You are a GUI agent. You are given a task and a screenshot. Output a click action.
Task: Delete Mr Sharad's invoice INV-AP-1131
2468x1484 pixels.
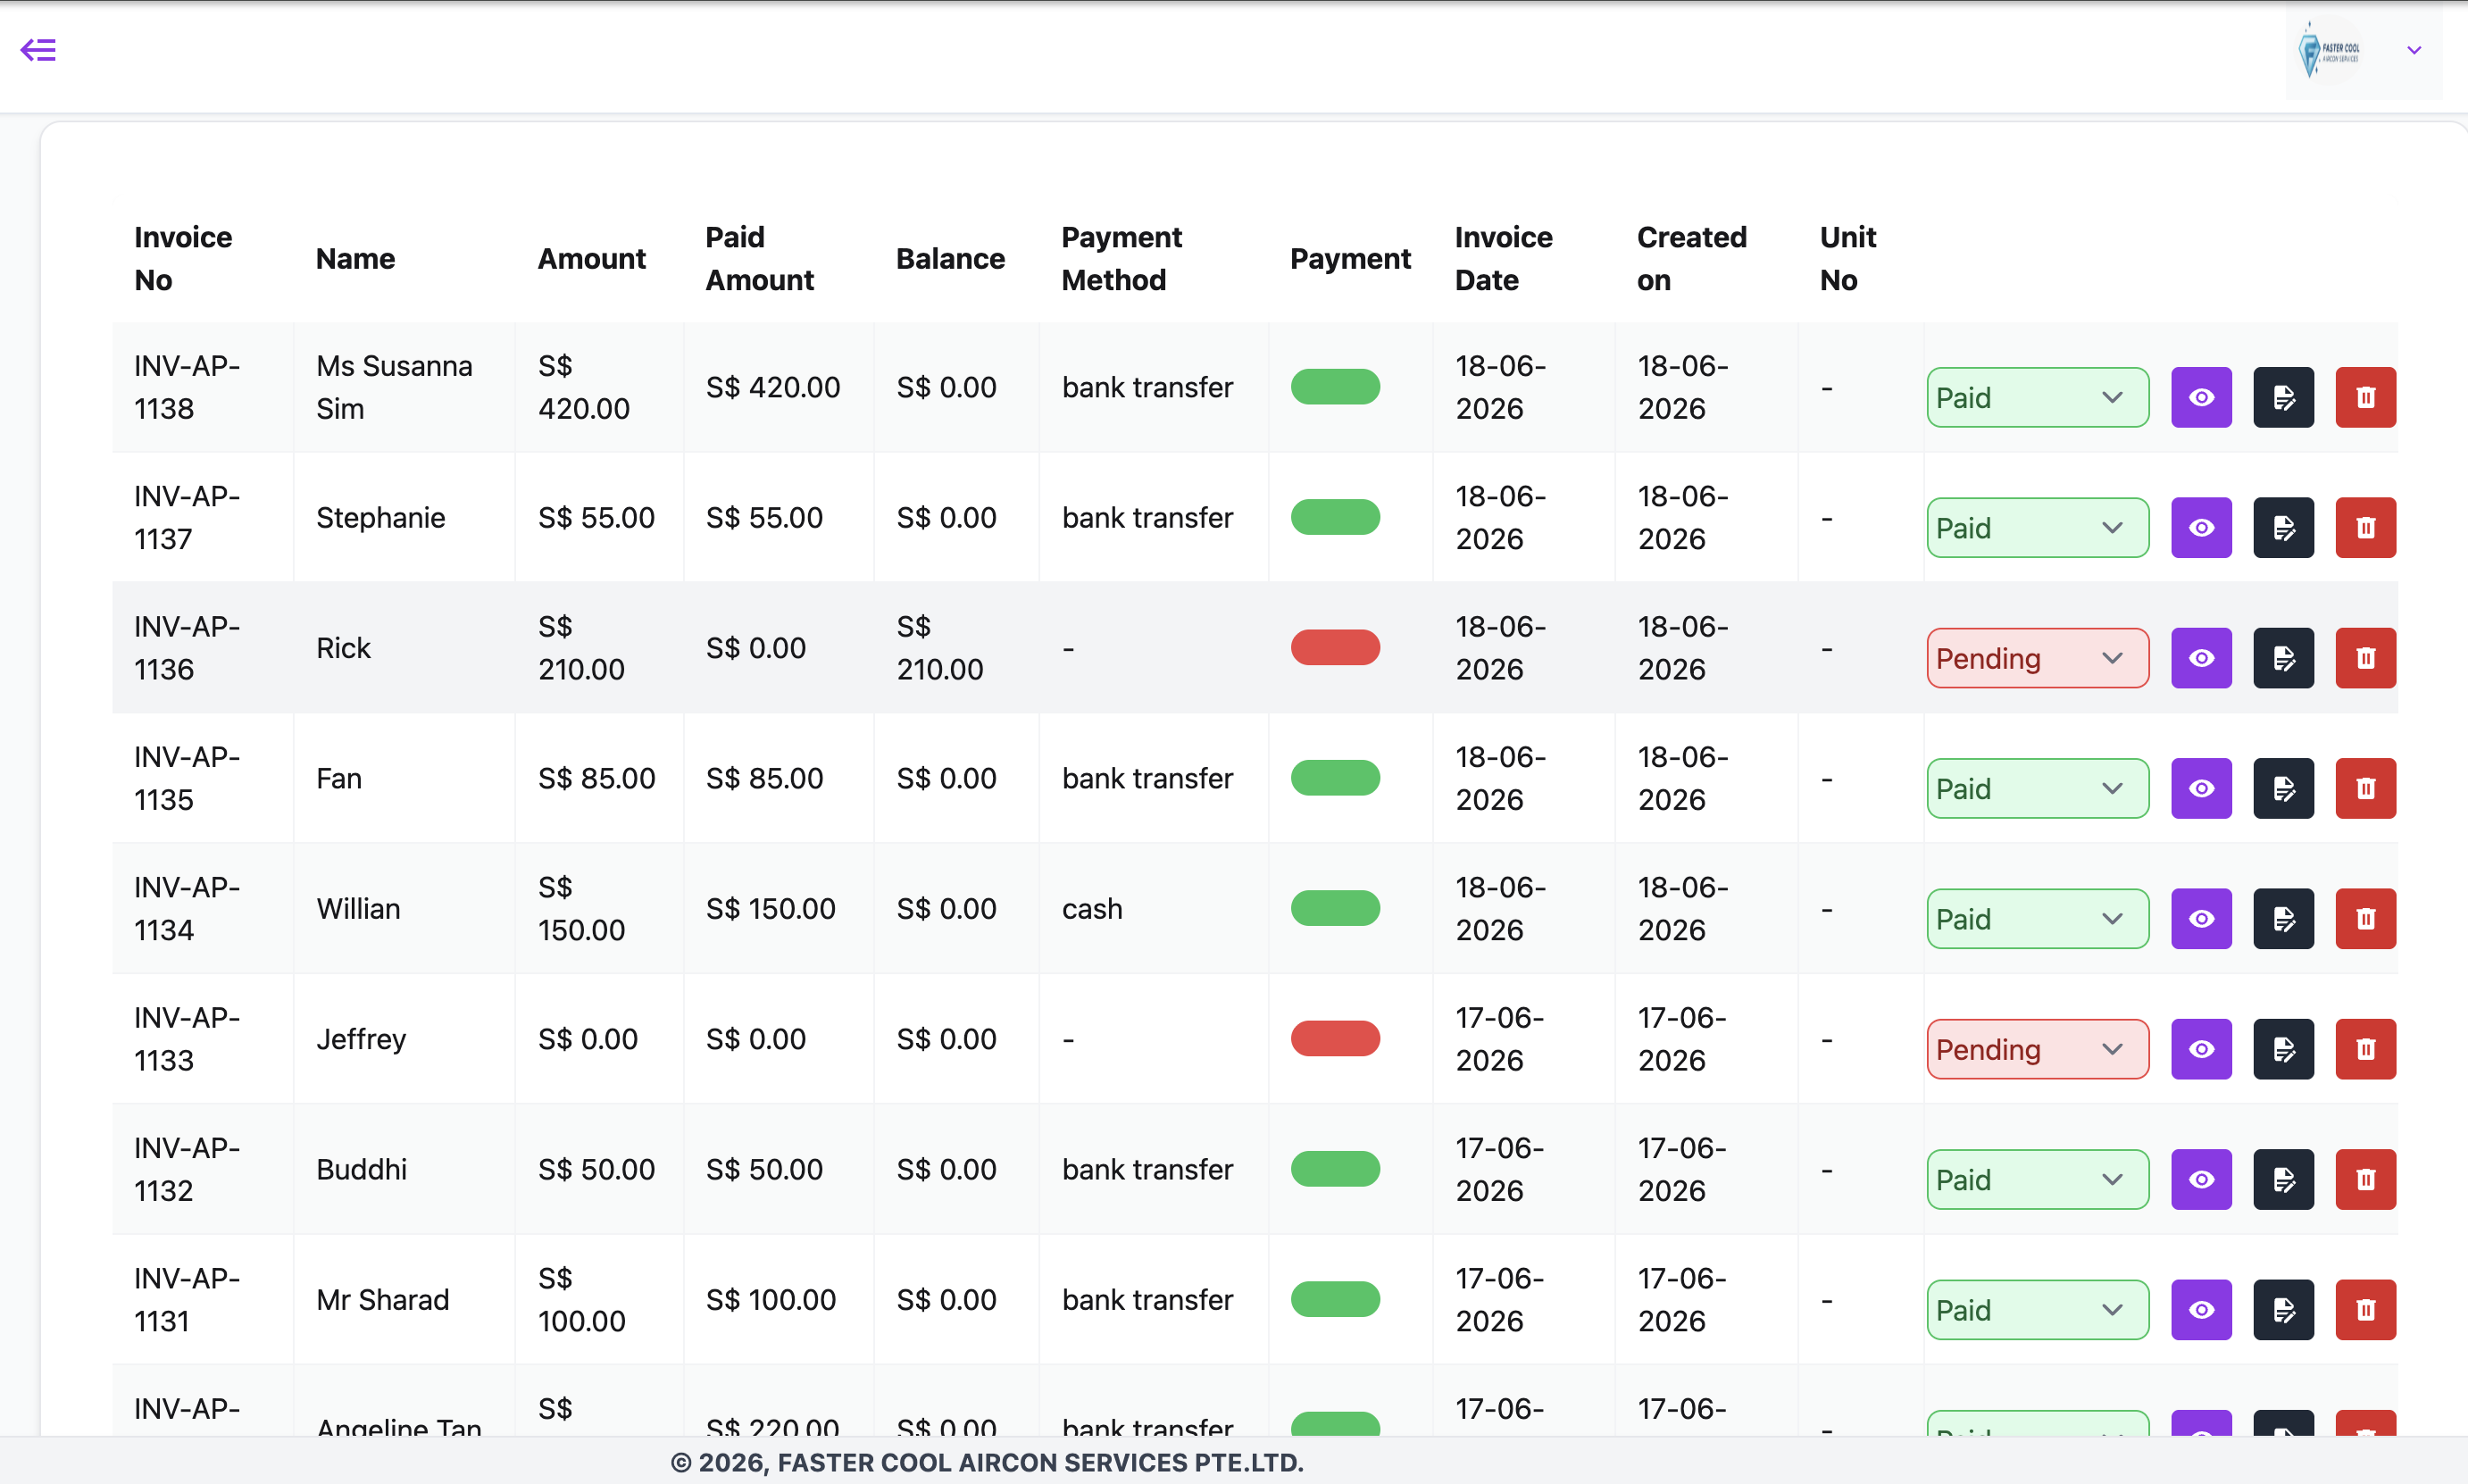[2365, 1309]
